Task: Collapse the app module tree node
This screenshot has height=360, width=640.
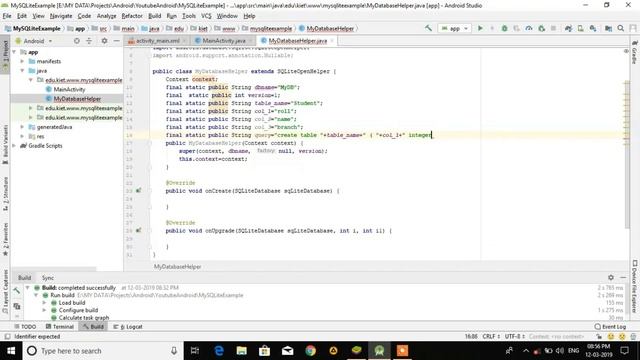Action: (x=15, y=52)
